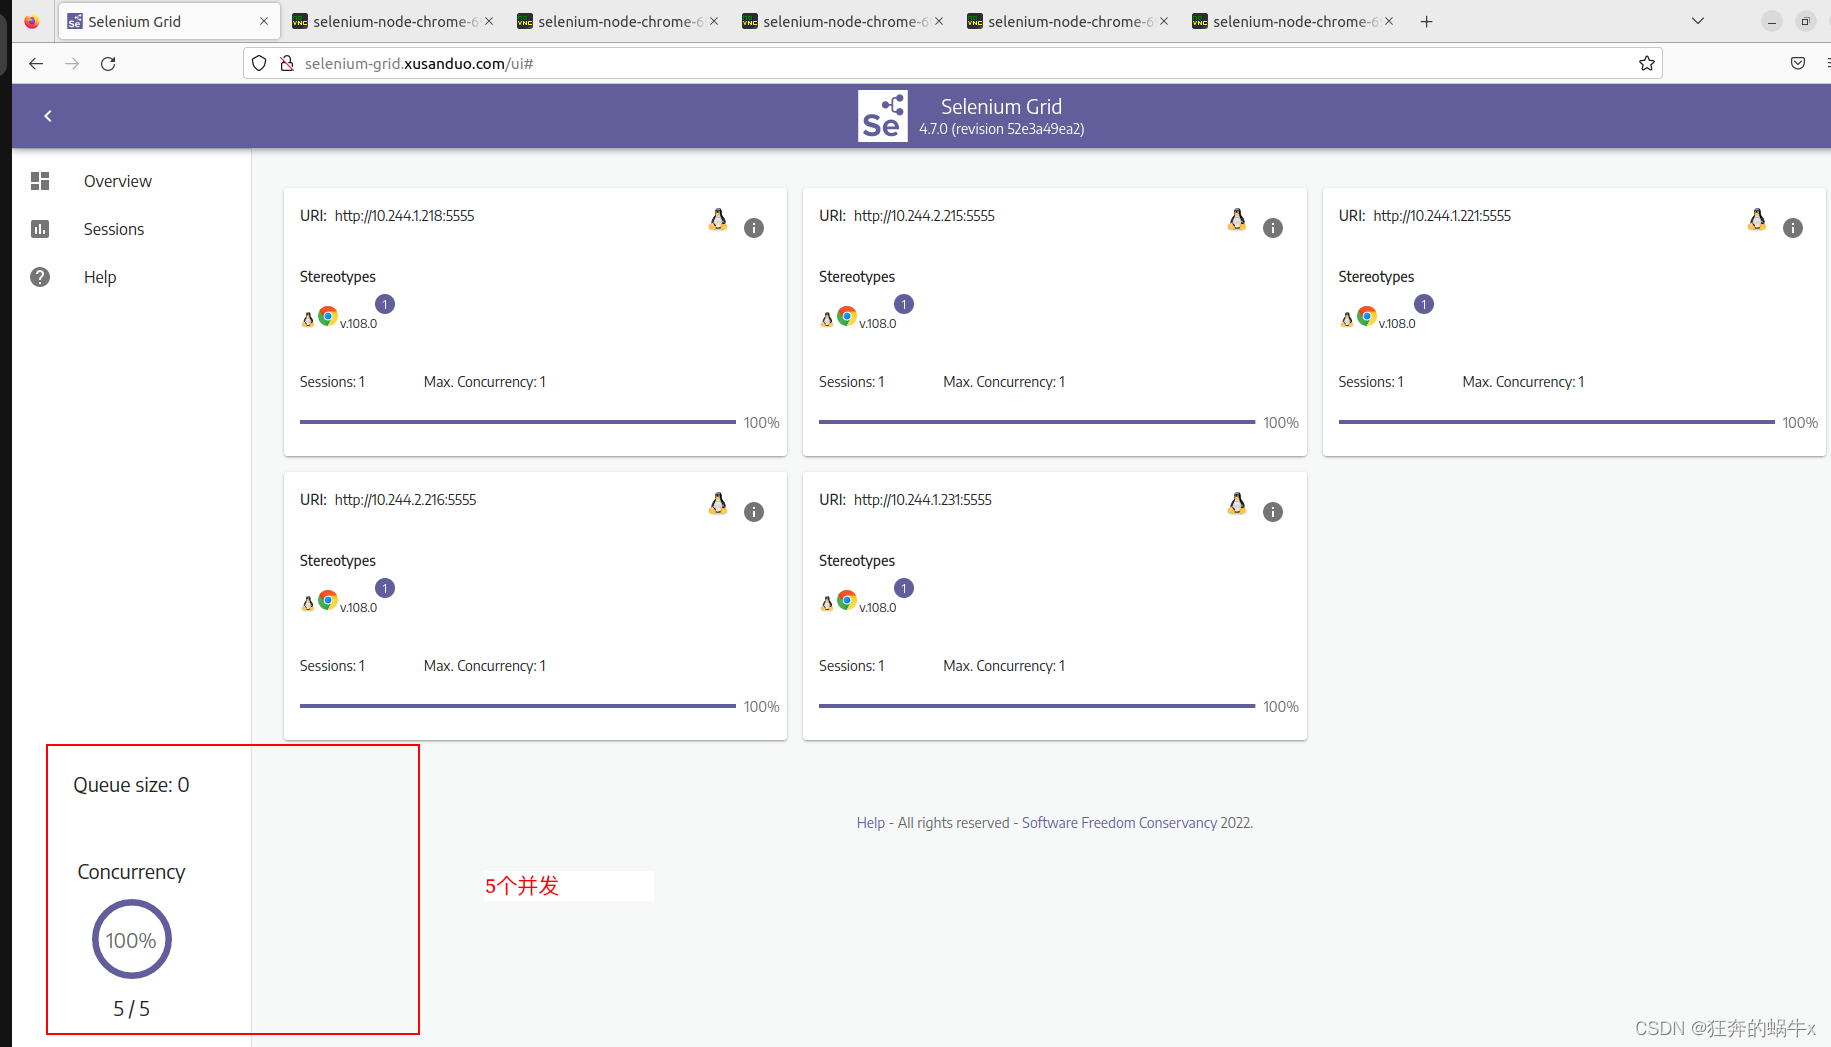Viewport: 1831px width, 1047px height.
Task: Click the usage progress bar on node 10.244.2.215
Action: pos(1037,422)
